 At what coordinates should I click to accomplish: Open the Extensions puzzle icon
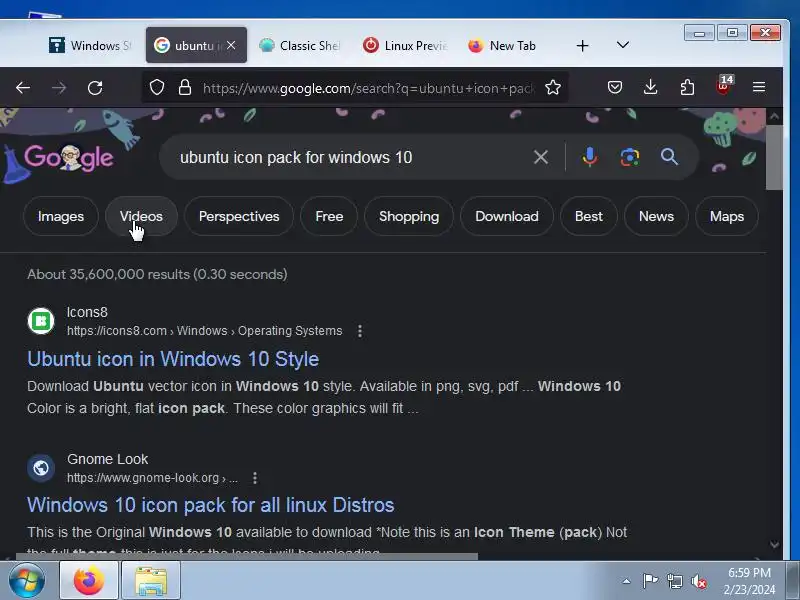(687, 88)
